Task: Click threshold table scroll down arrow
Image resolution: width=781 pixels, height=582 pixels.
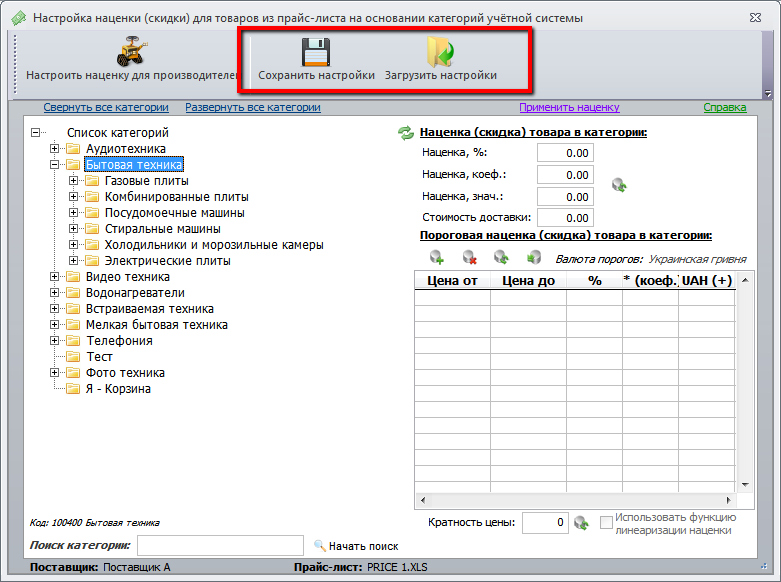Action: 745,484
